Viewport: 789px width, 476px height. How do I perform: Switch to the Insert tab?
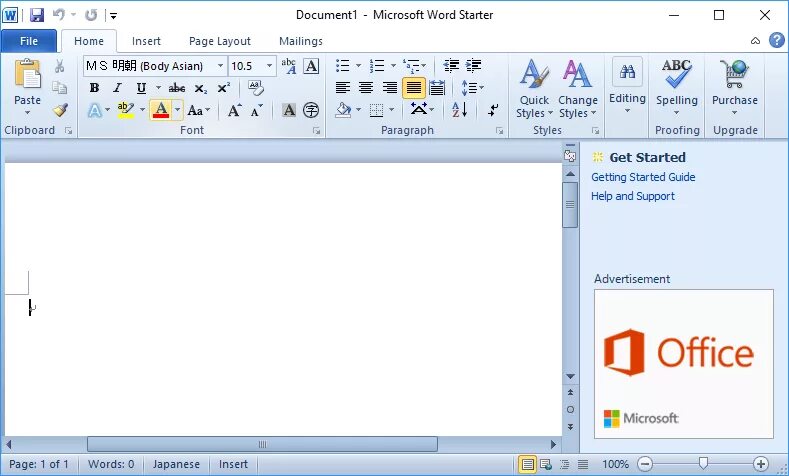[x=146, y=41]
